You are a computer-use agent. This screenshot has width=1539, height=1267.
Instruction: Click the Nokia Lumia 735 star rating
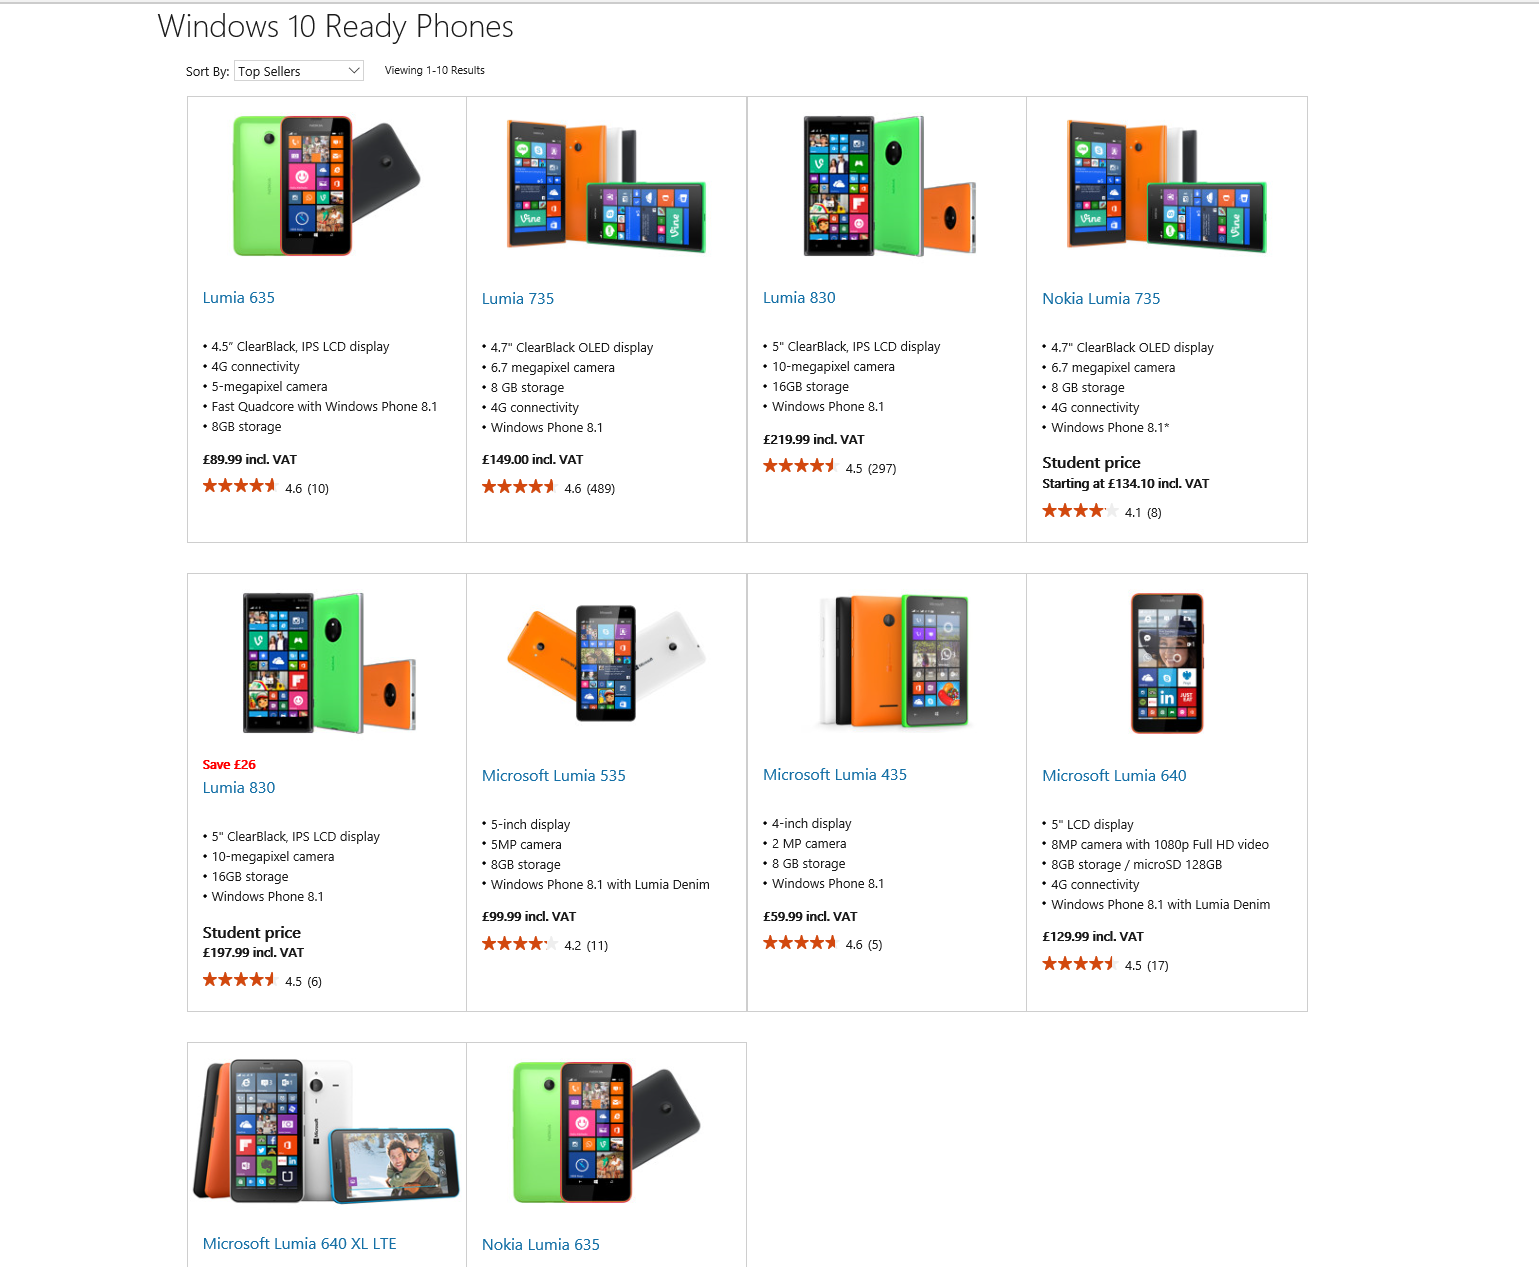1079,511
